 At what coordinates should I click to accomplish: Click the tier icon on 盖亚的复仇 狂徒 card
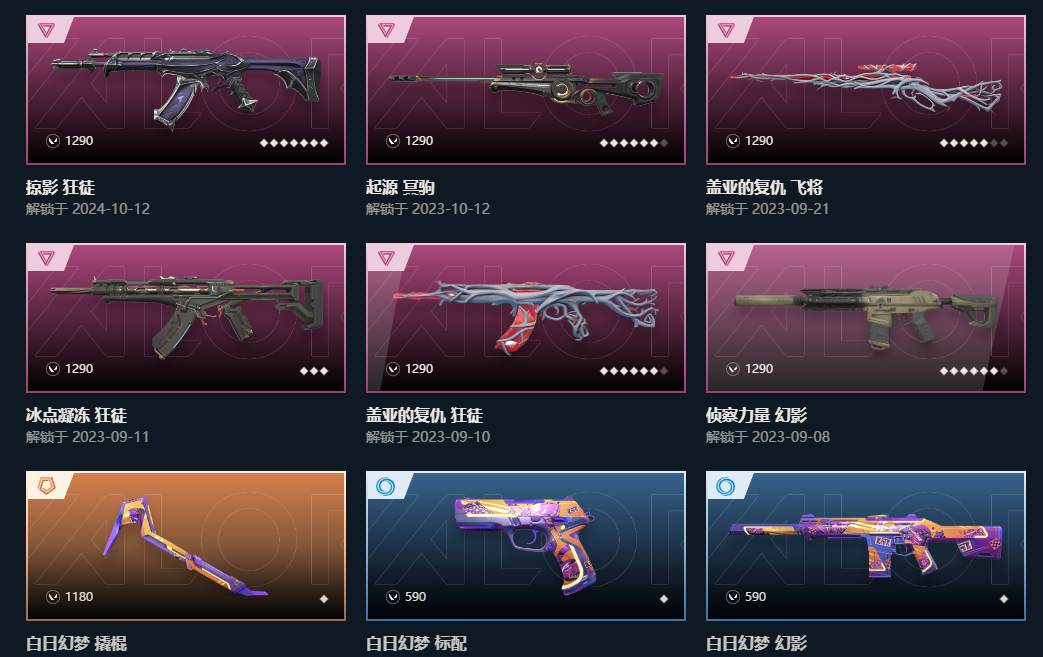tap(386, 258)
